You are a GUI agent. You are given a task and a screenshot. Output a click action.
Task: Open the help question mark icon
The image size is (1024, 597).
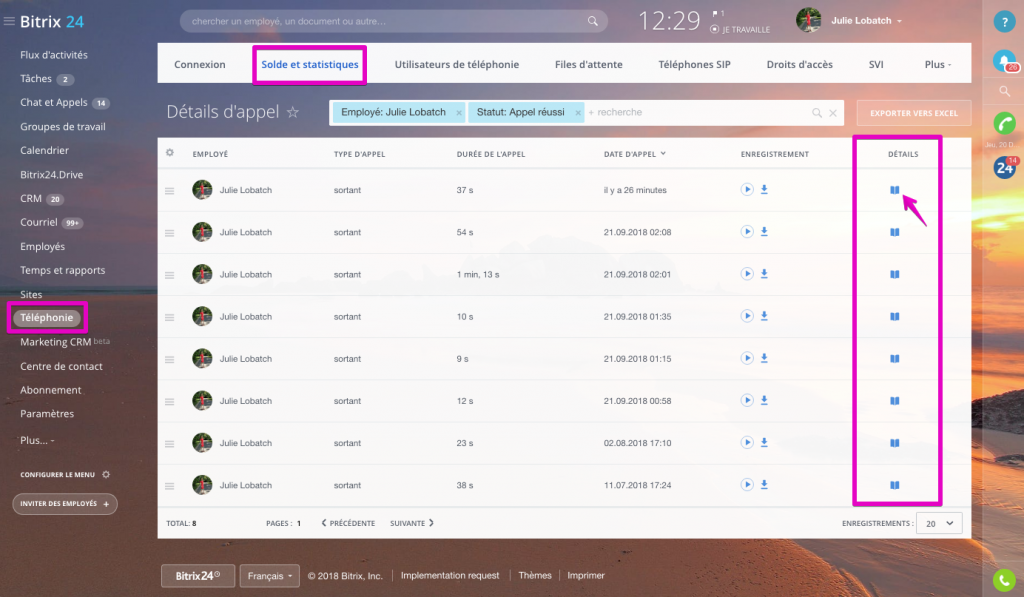coord(1004,22)
